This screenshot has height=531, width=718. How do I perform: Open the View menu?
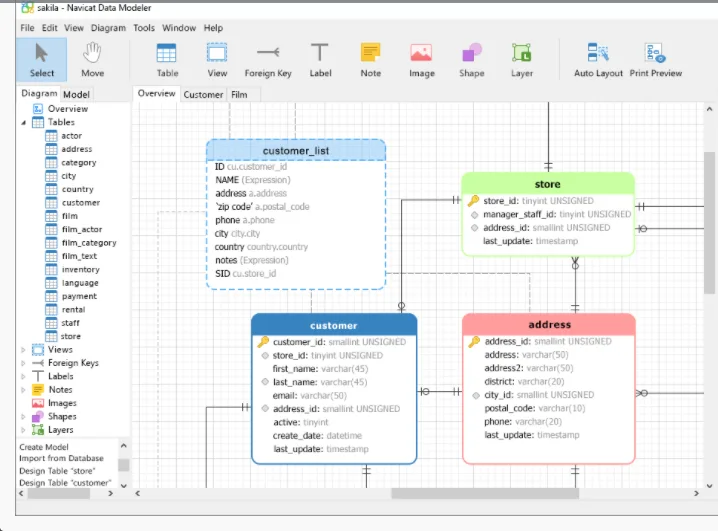pos(74,28)
